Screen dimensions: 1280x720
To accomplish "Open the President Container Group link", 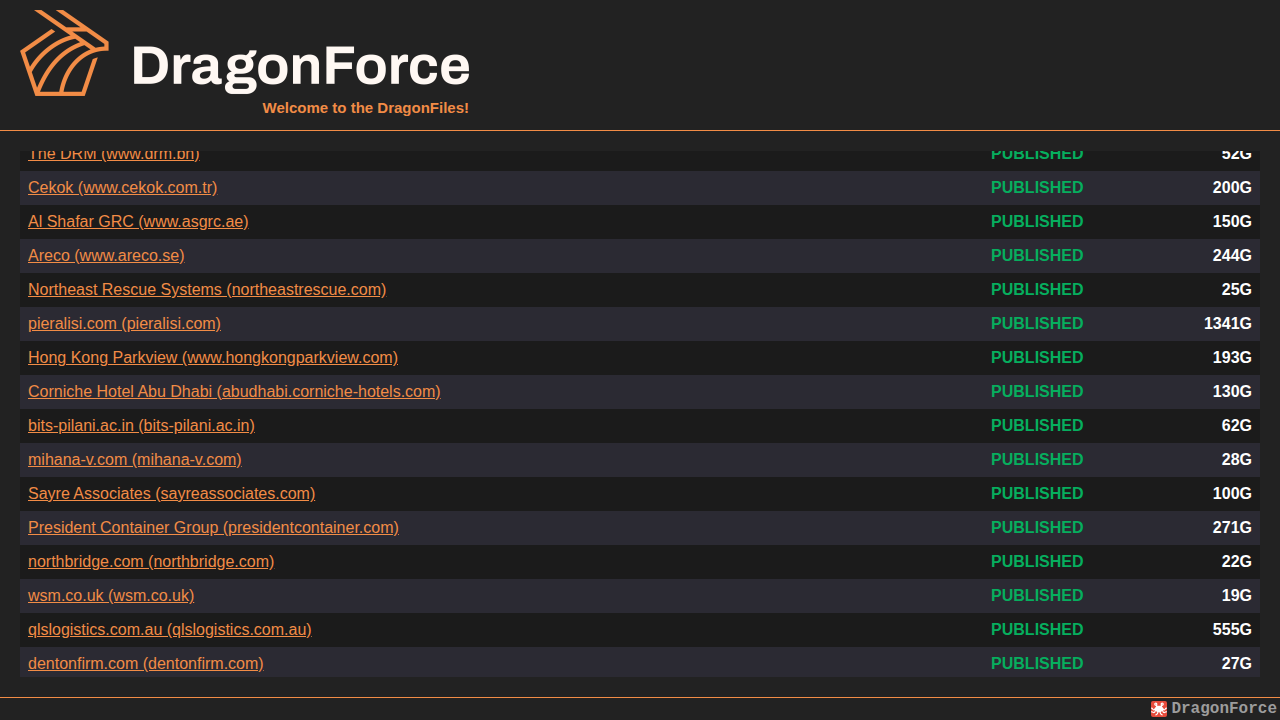I will (213, 528).
